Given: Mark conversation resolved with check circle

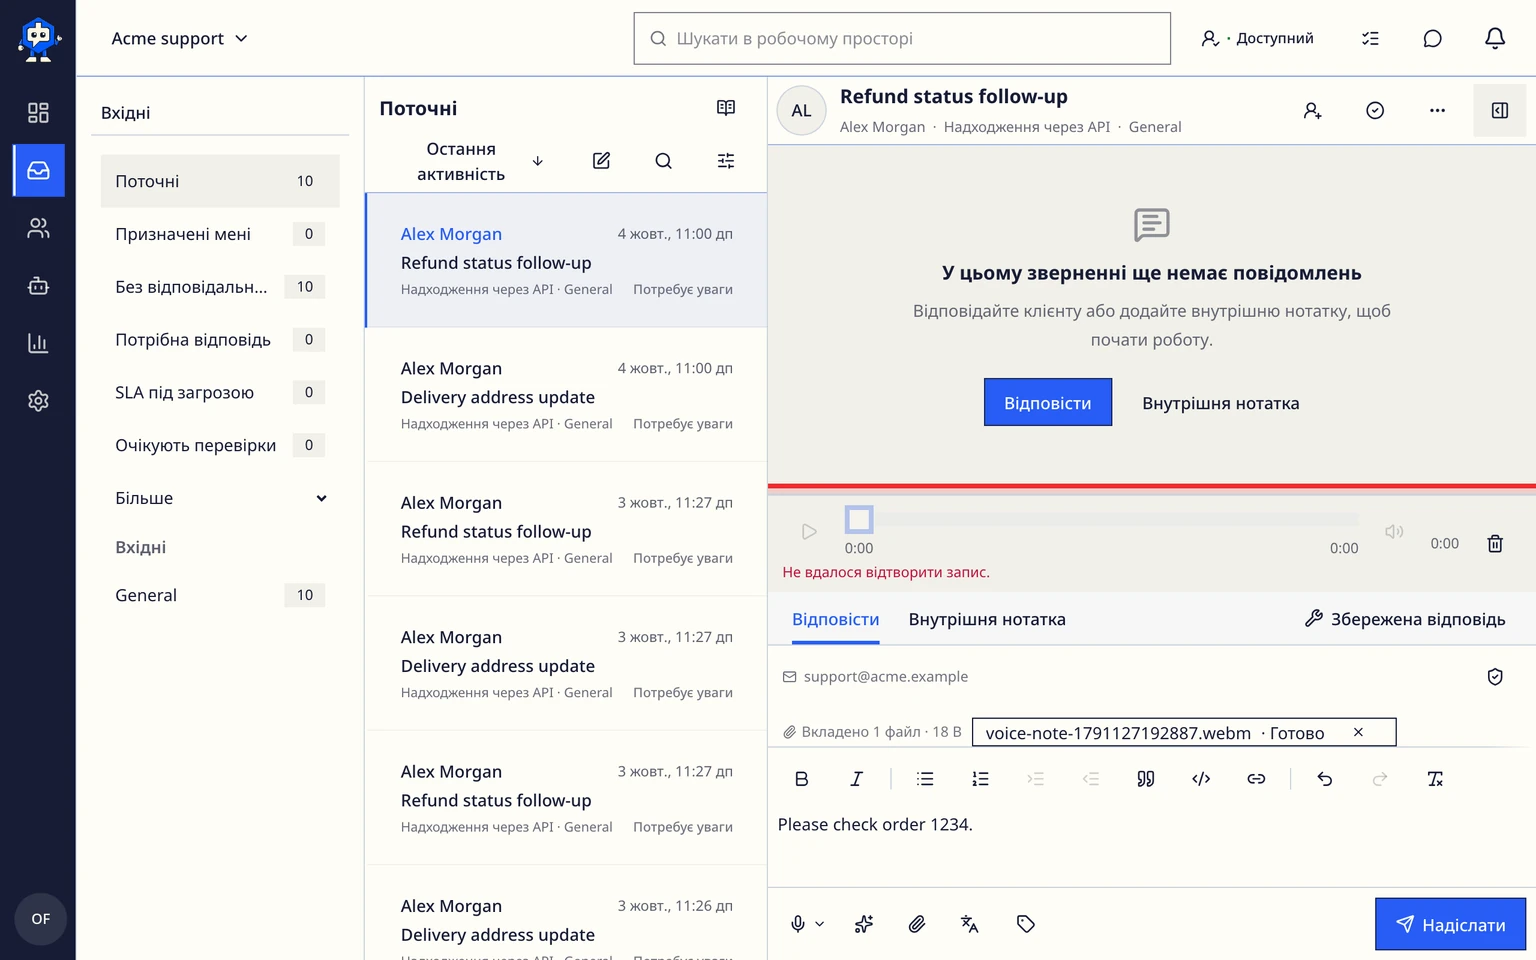Looking at the screenshot, I should (1375, 111).
